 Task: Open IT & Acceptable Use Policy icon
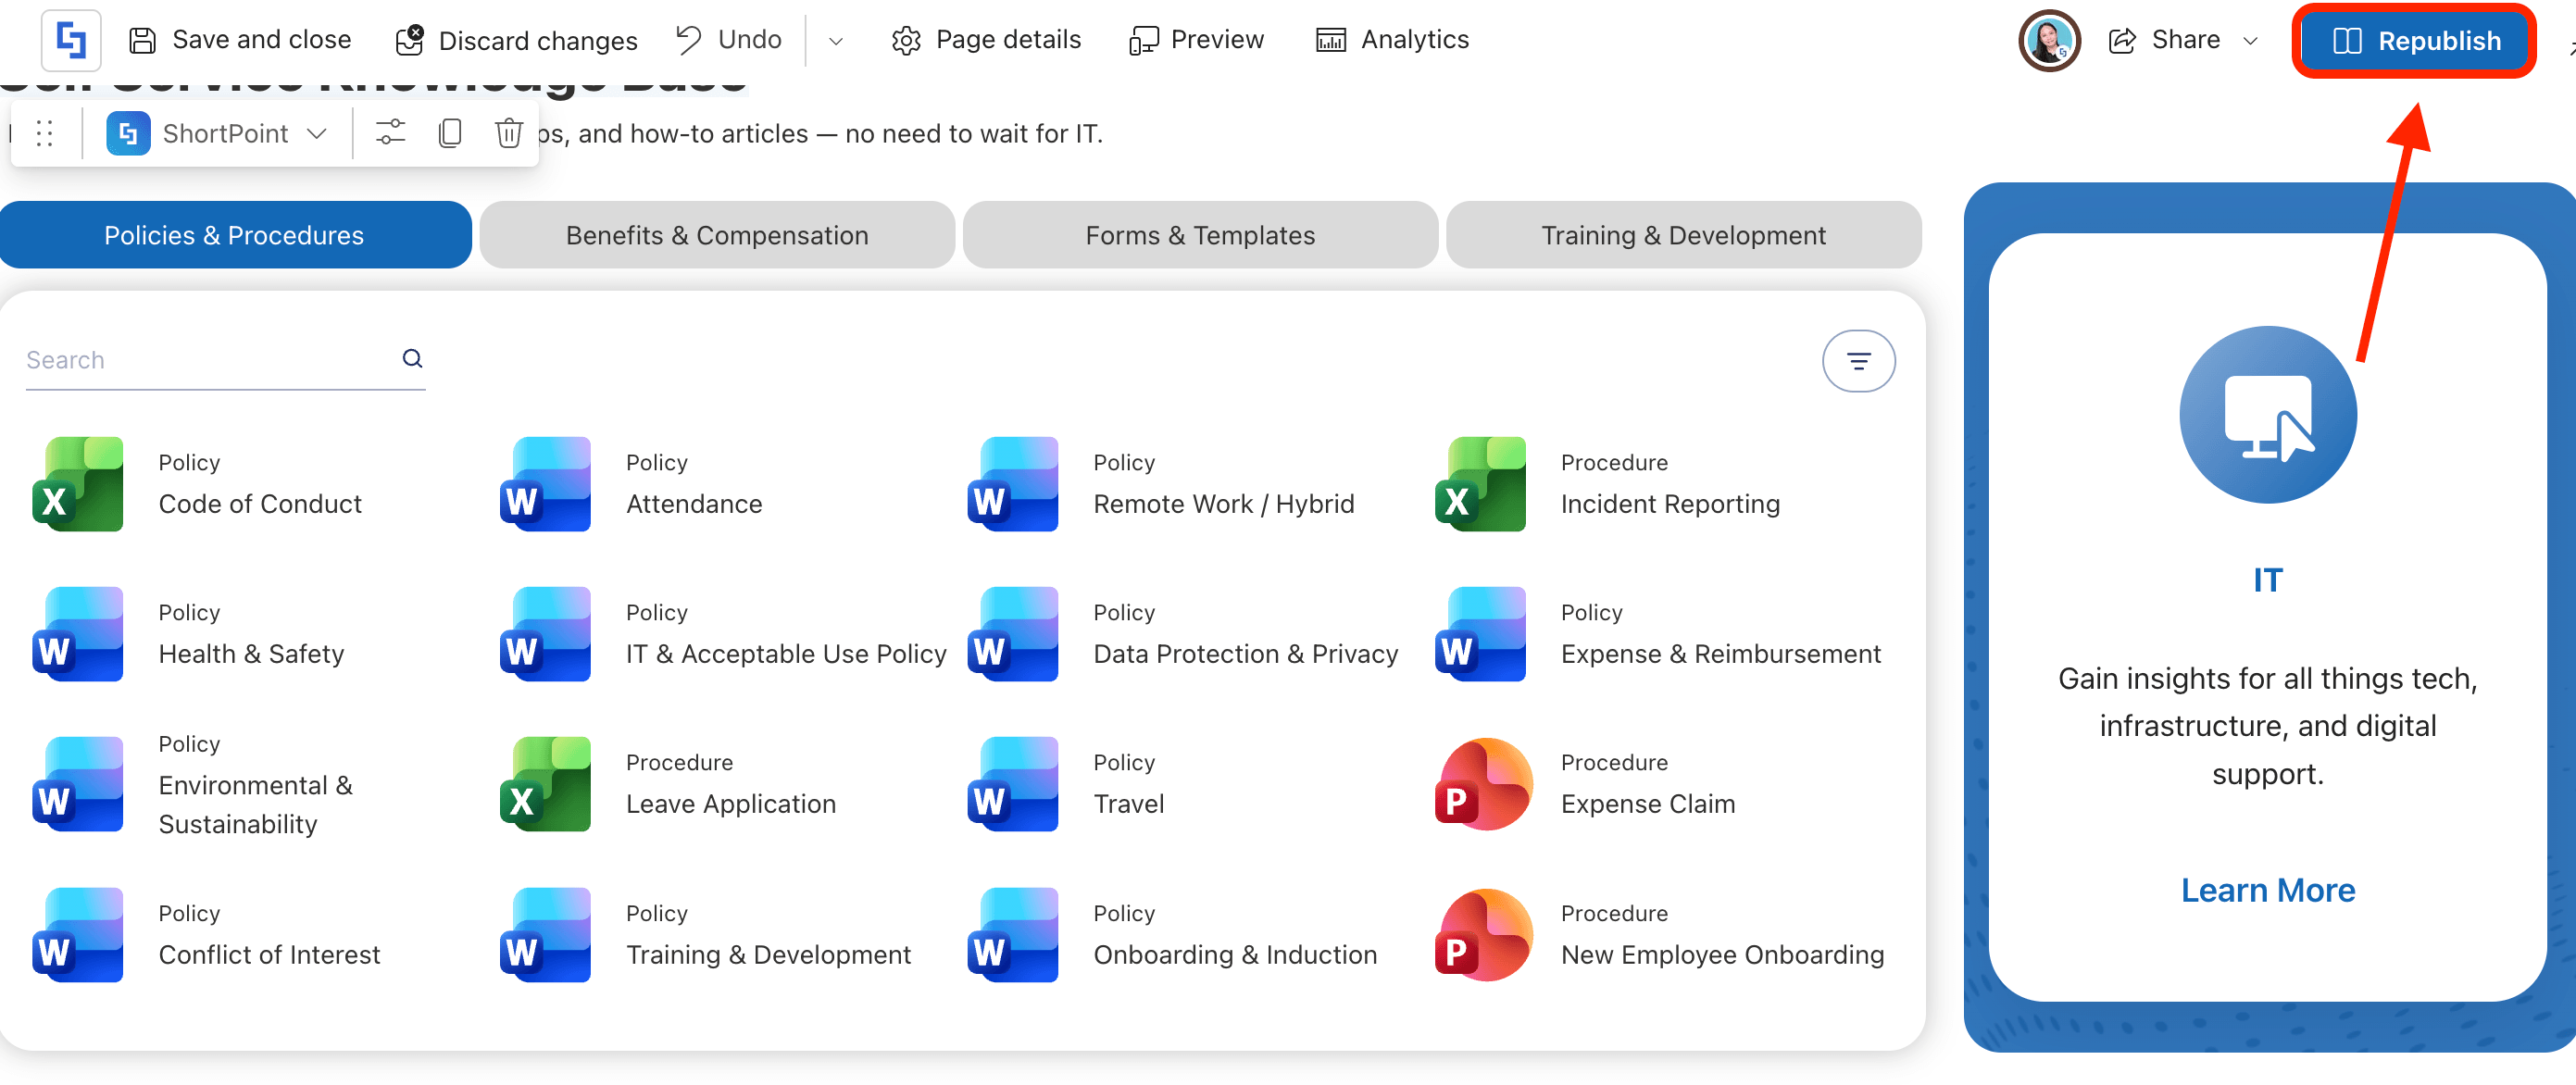click(x=546, y=634)
